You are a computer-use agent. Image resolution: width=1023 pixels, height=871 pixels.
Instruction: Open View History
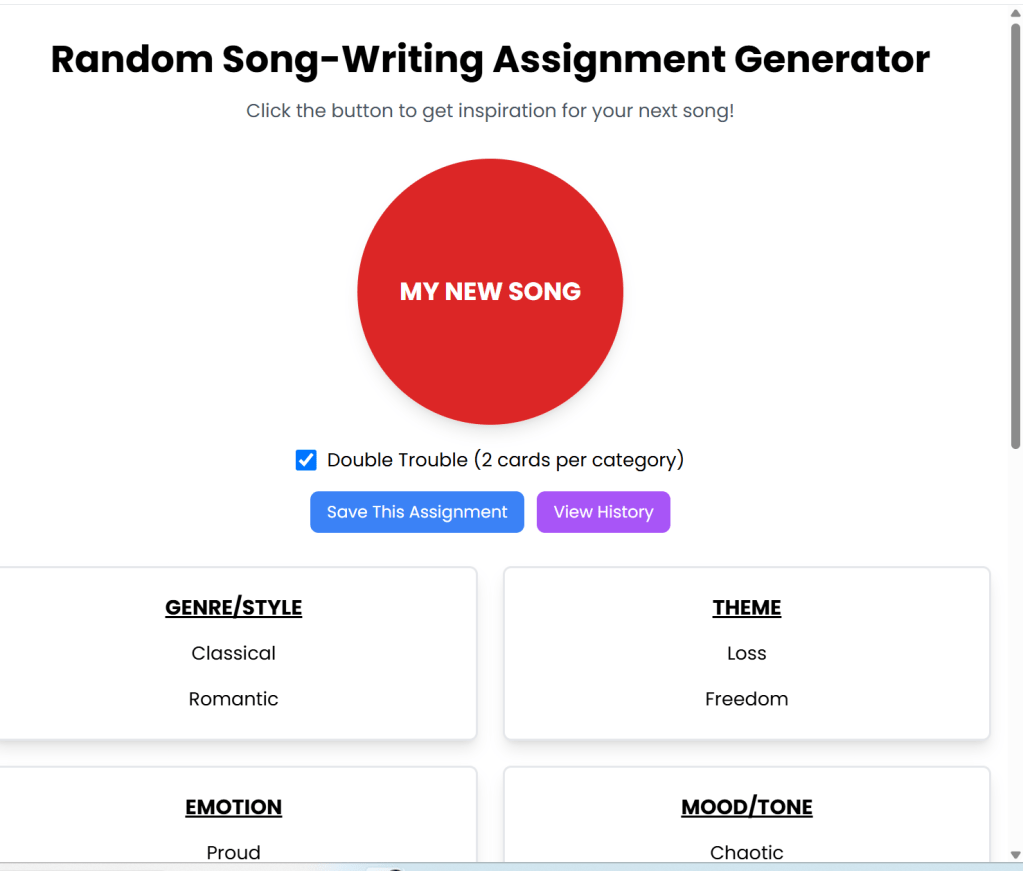(603, 512)
